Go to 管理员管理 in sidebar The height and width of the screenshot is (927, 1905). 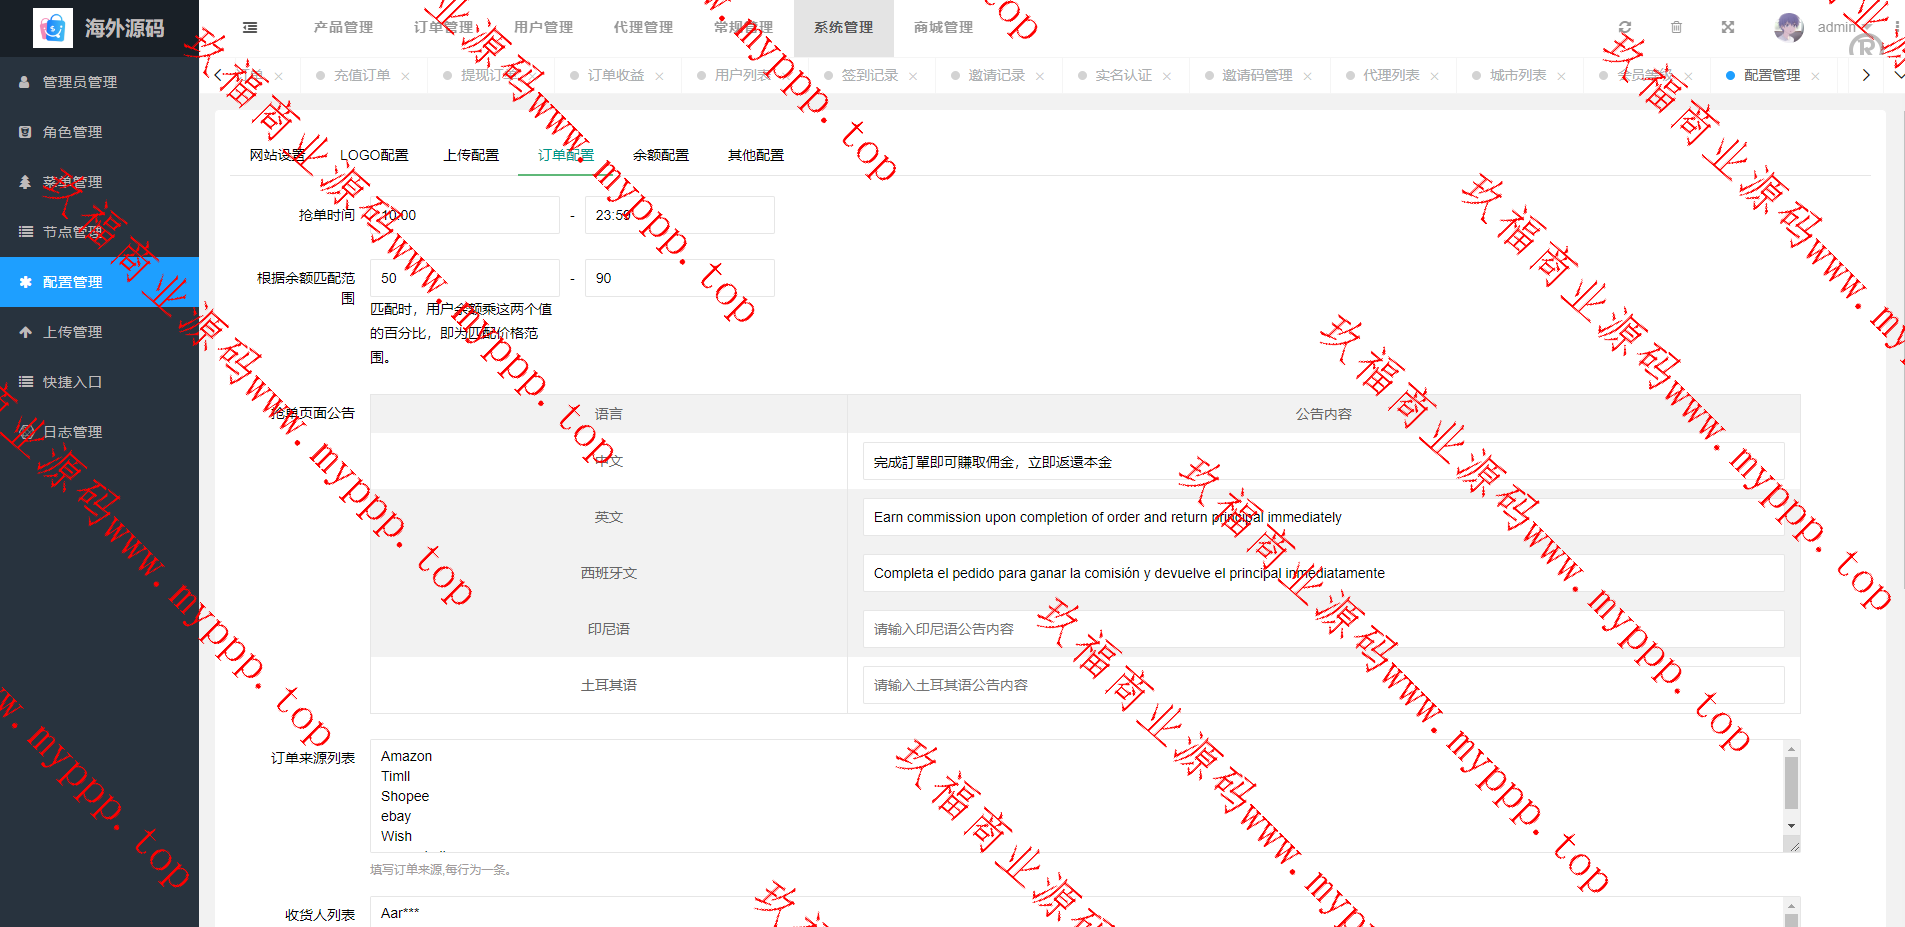pyautogui.click(x=80, y=82)
